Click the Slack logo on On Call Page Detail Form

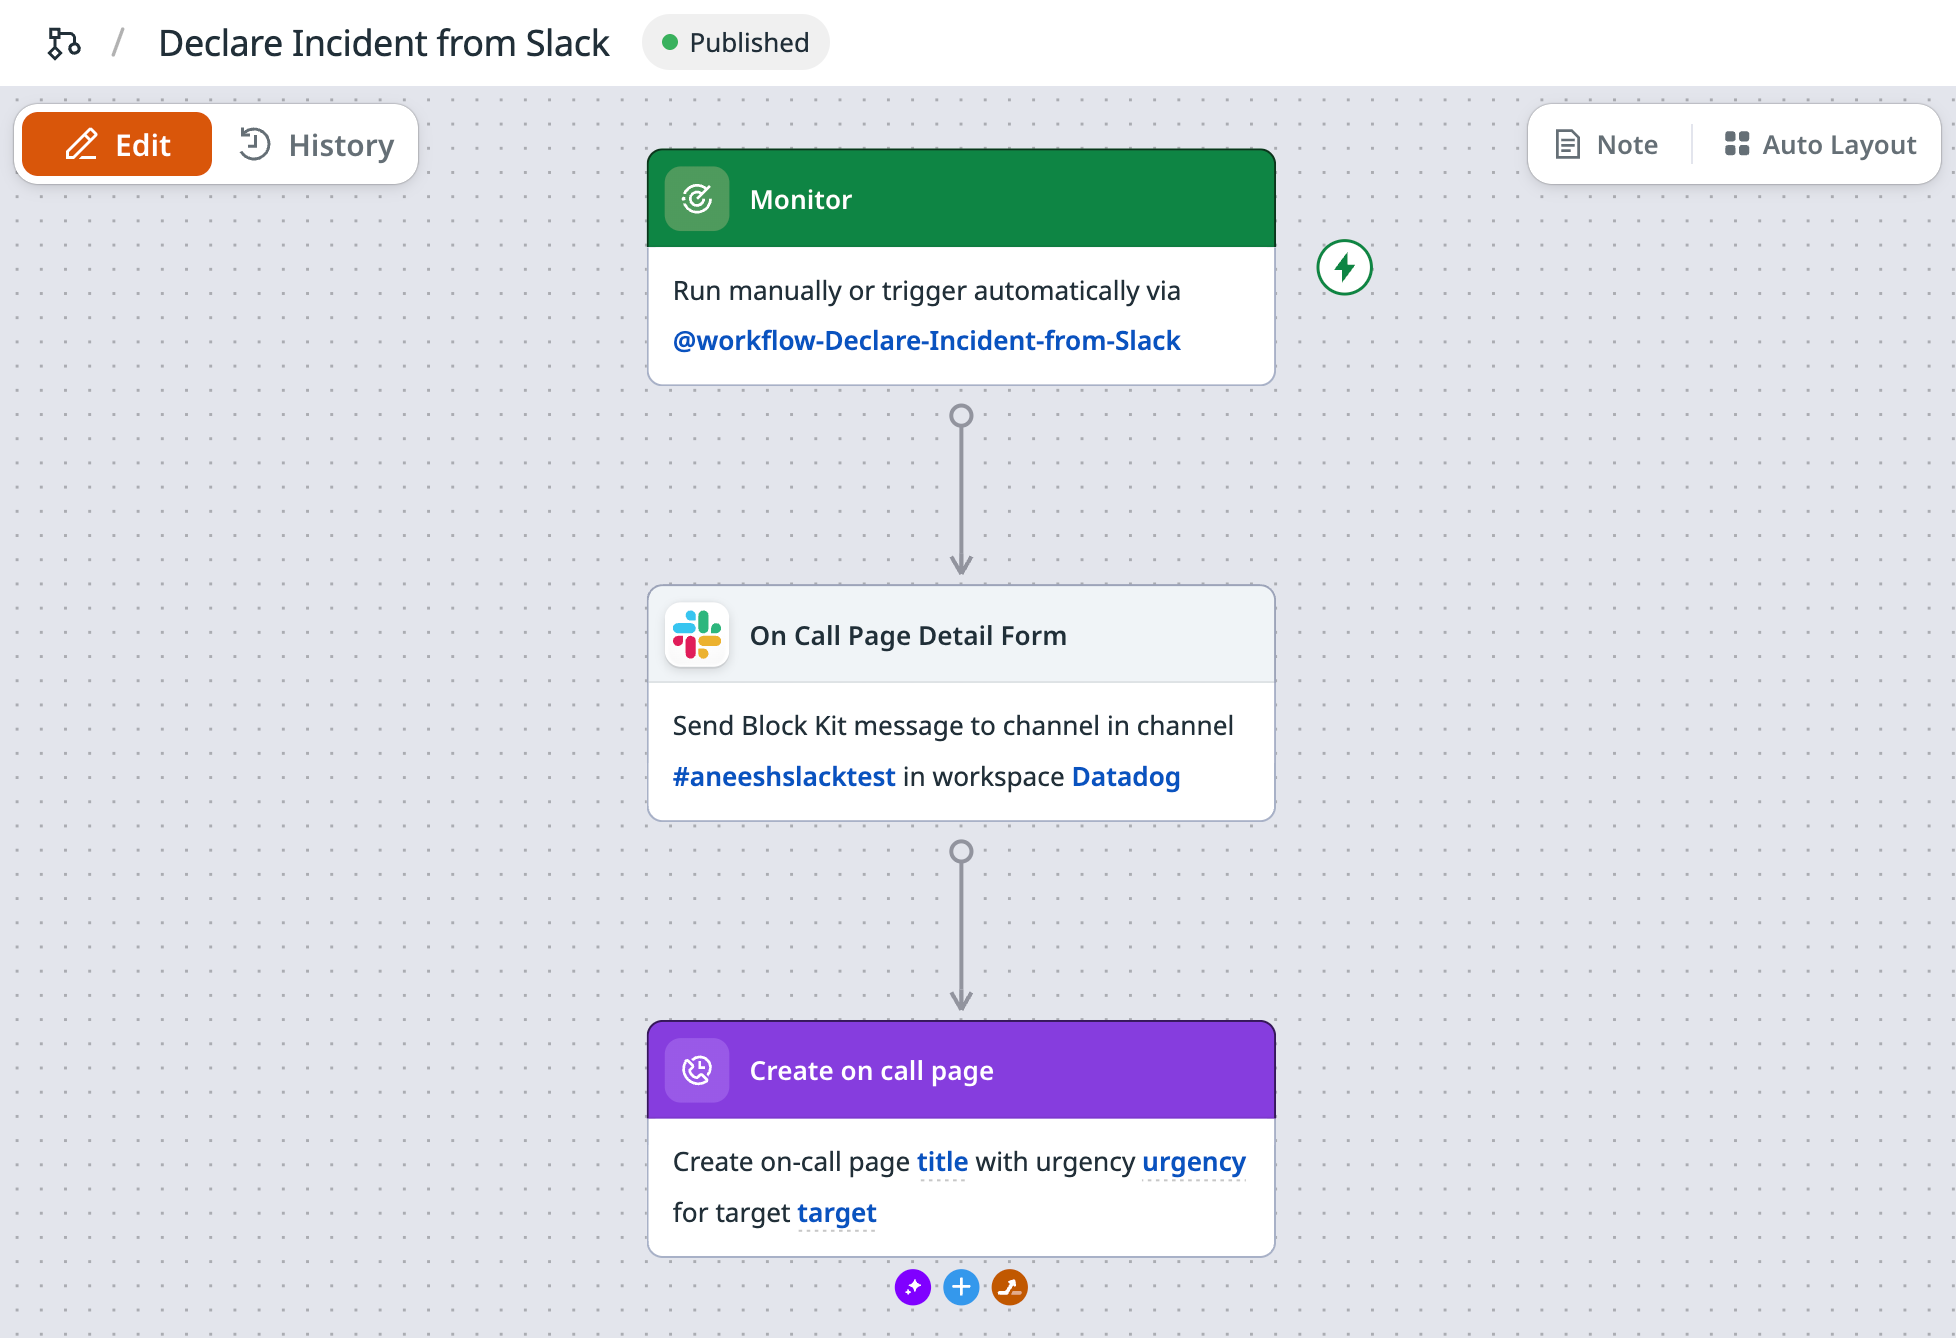pos(697,634)
